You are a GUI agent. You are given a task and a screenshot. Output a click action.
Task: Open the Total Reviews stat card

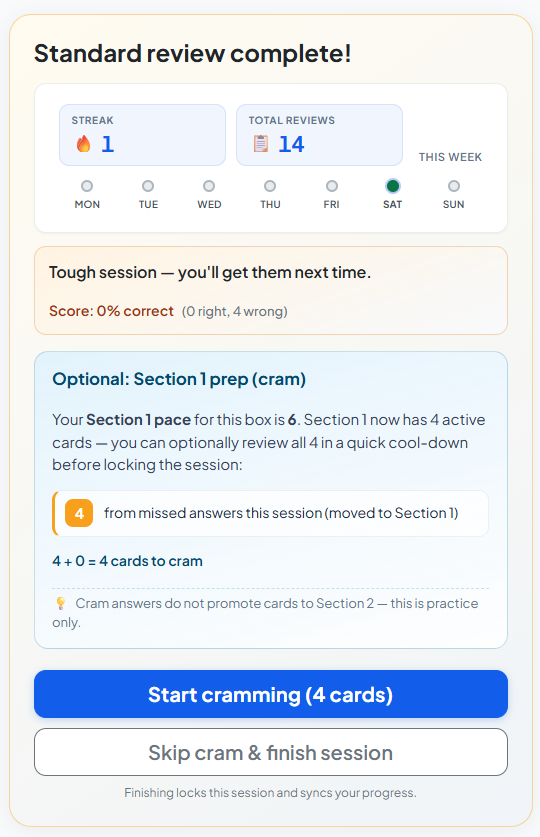click(x=319, y=135)
